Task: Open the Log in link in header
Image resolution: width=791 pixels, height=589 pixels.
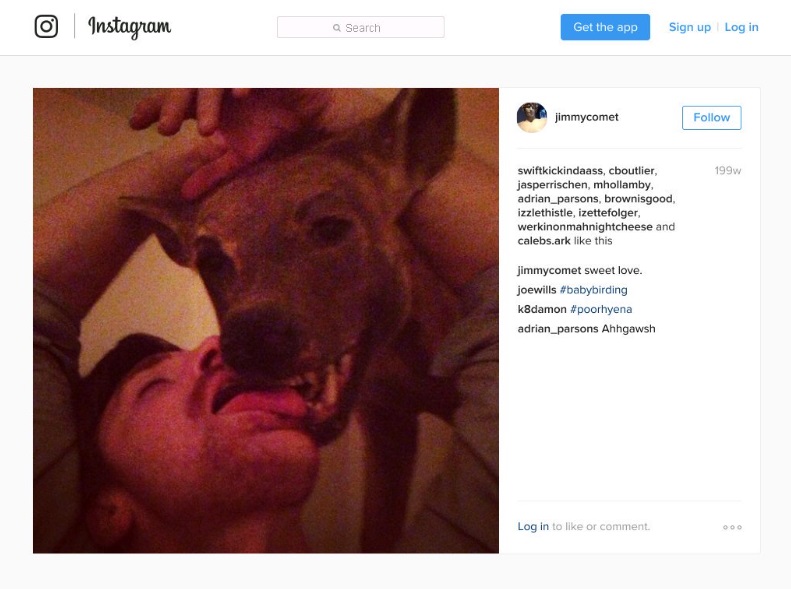Action: click(x=741, y=27)
